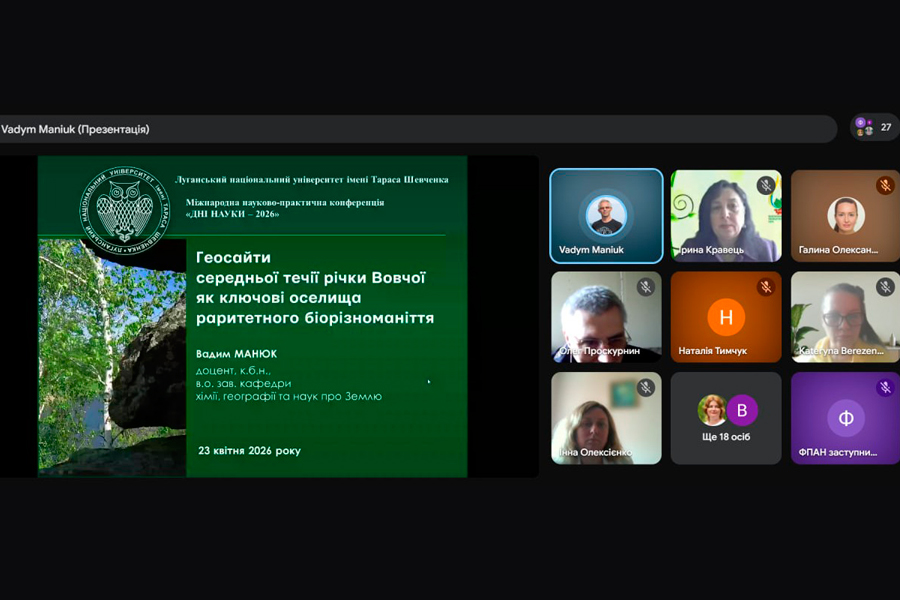Click the orange H avatar of Наталія Тимчук
The height and width of the screenshot is (600, 900).
click(726, 317)
